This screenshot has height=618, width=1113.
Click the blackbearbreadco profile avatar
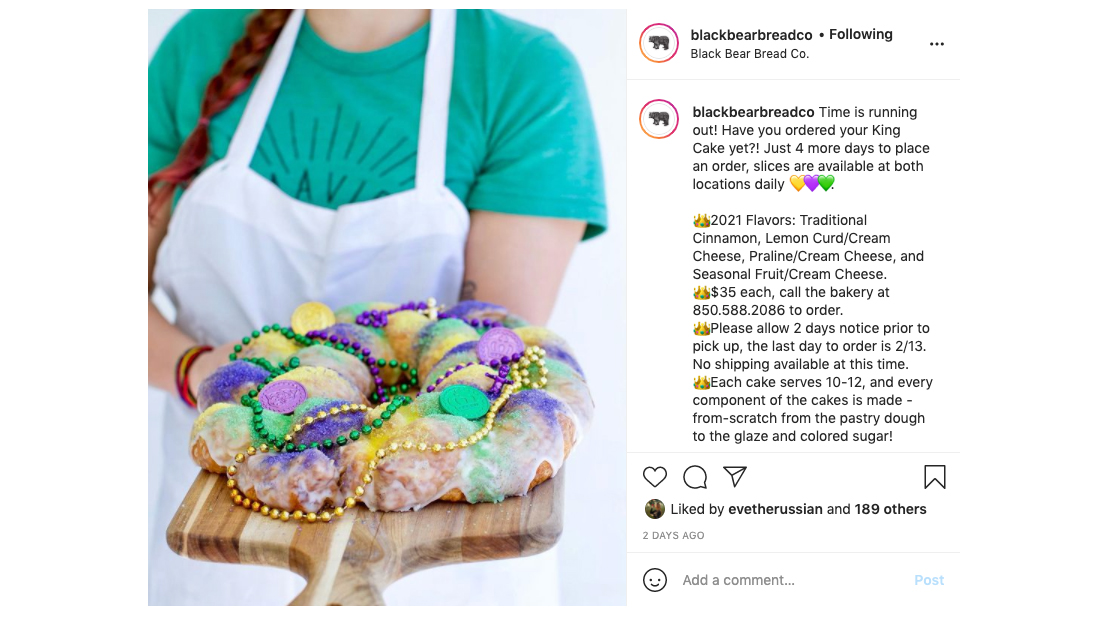pyautogui.click(x=659, y=43)
